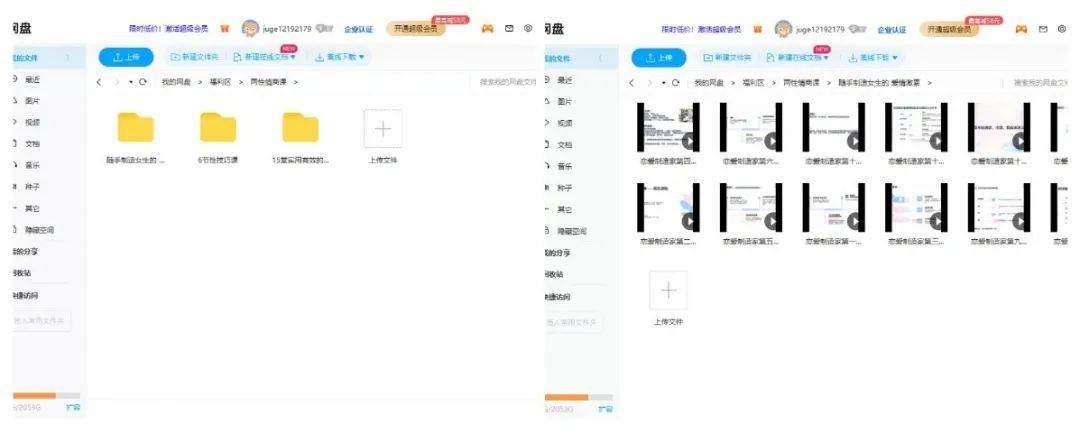The image size is (1080, 433).
Task: Open the mail icon in folder window header
Action: pyautogui.click(x=509, y=28)
